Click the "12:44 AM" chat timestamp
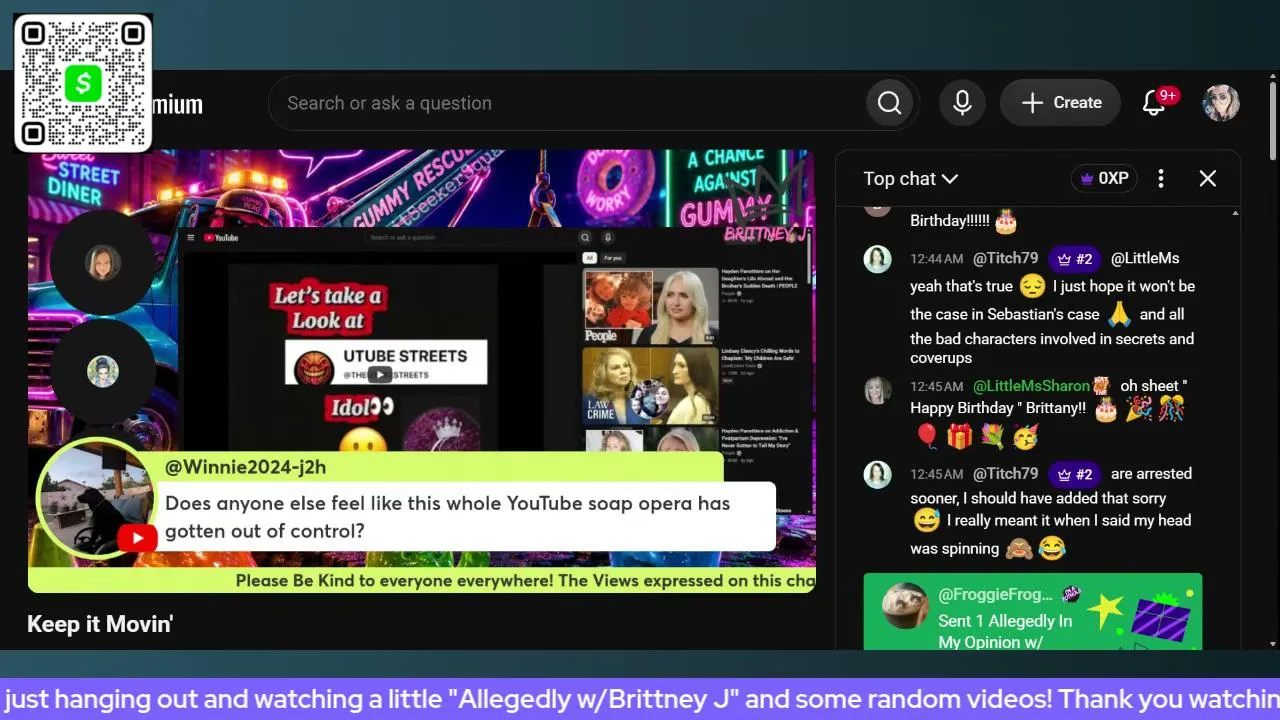 [937, 259]
